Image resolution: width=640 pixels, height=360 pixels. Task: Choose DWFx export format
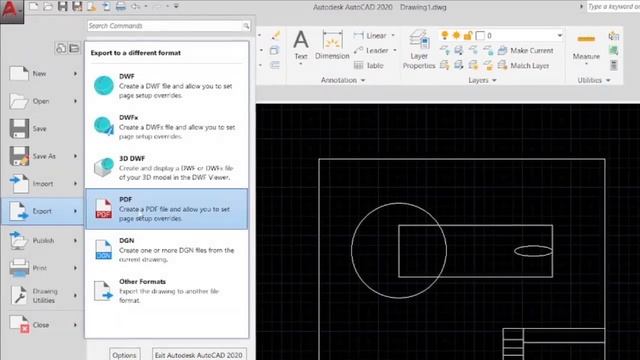click(x=167, y=127)
